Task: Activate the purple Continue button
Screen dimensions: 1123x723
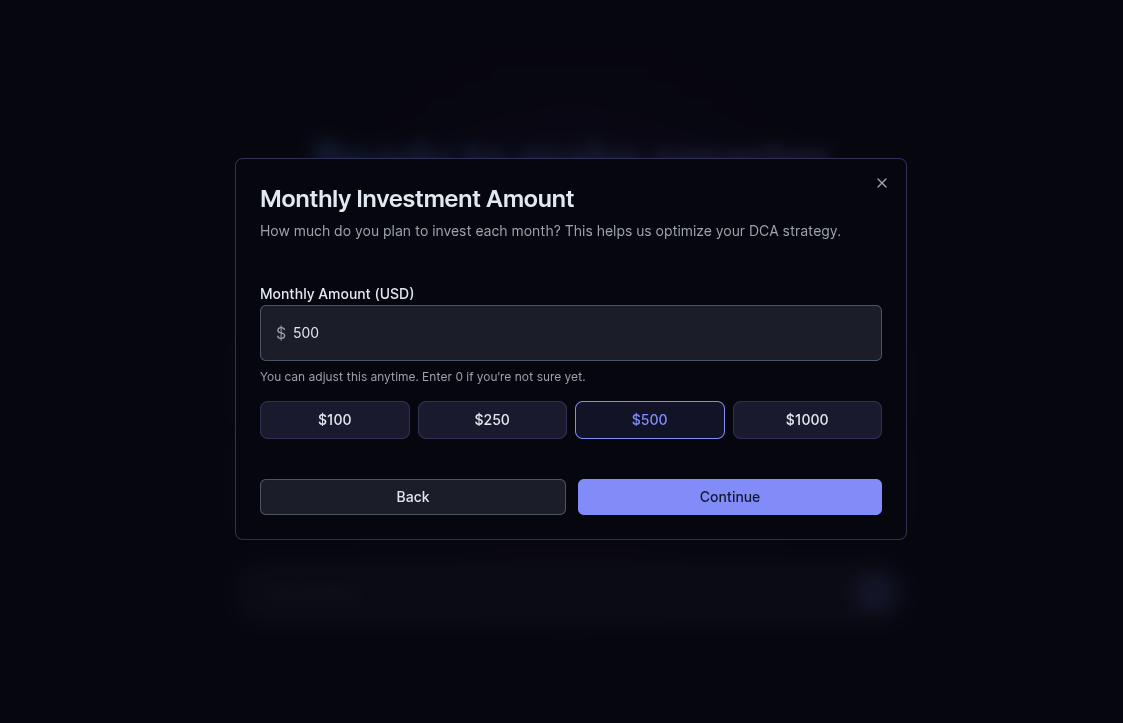Action: coord(730,497)
